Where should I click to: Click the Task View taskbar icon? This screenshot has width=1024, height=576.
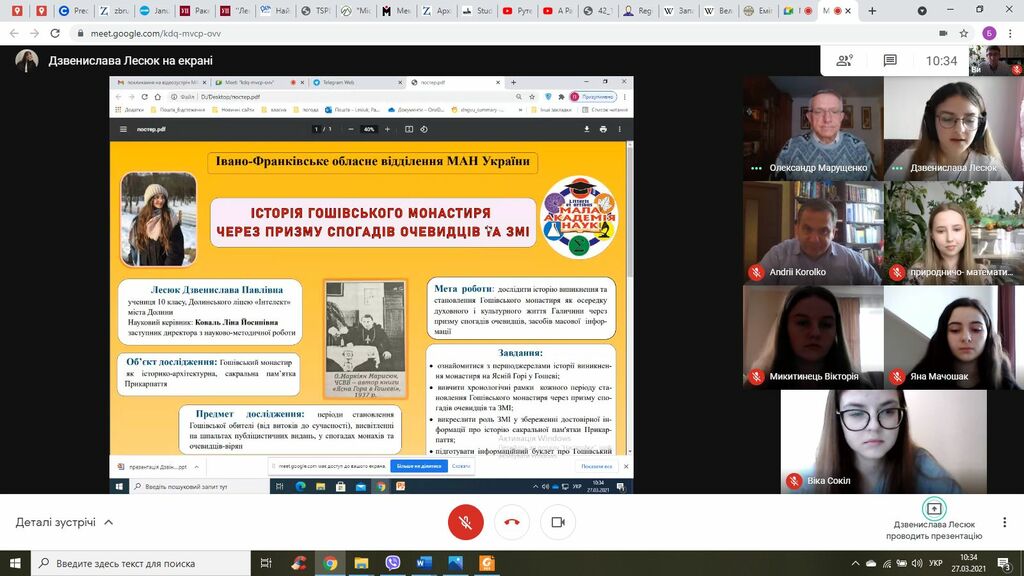point(266,563)
